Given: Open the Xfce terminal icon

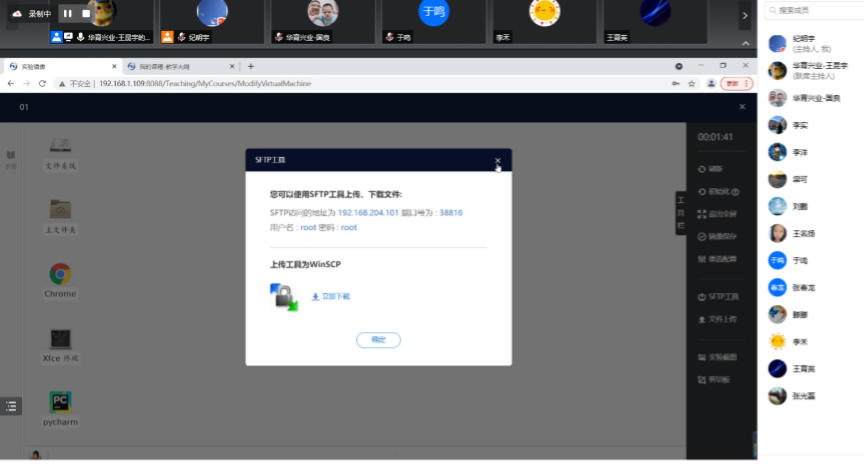Looking at the screenshot, I should tap(60, 339).
